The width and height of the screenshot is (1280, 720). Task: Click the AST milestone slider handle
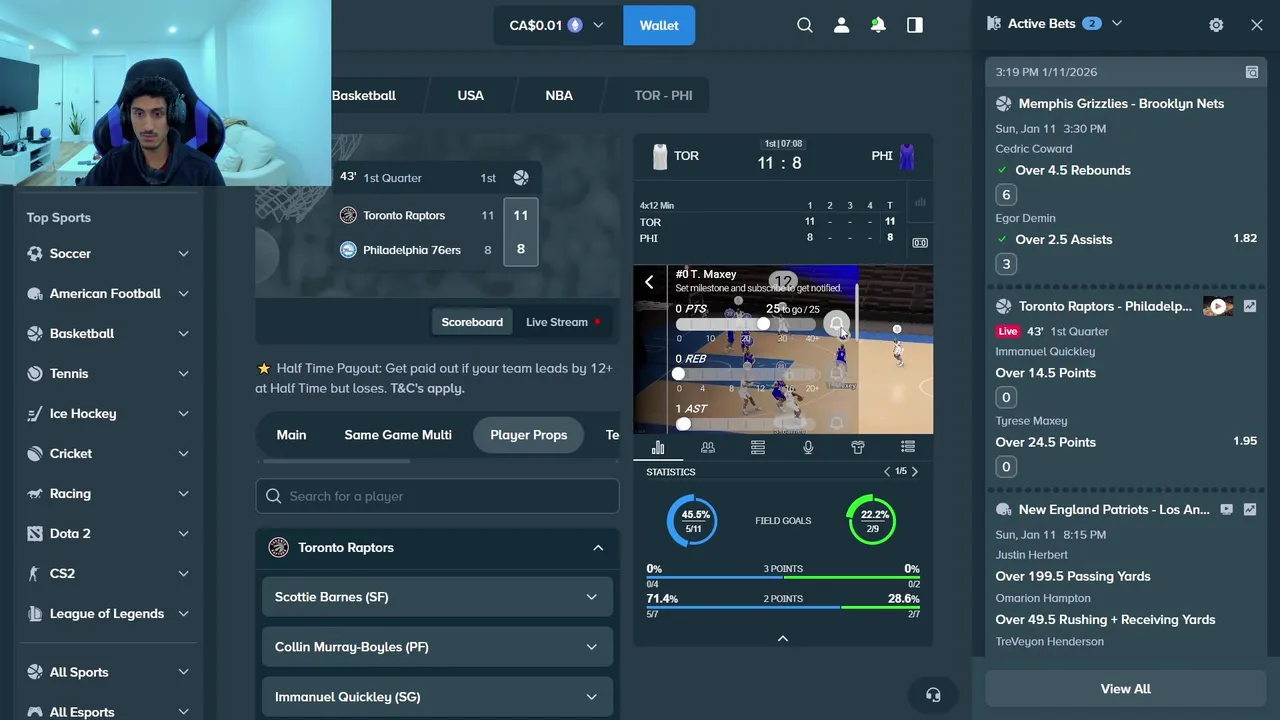(x=683, y=423)
